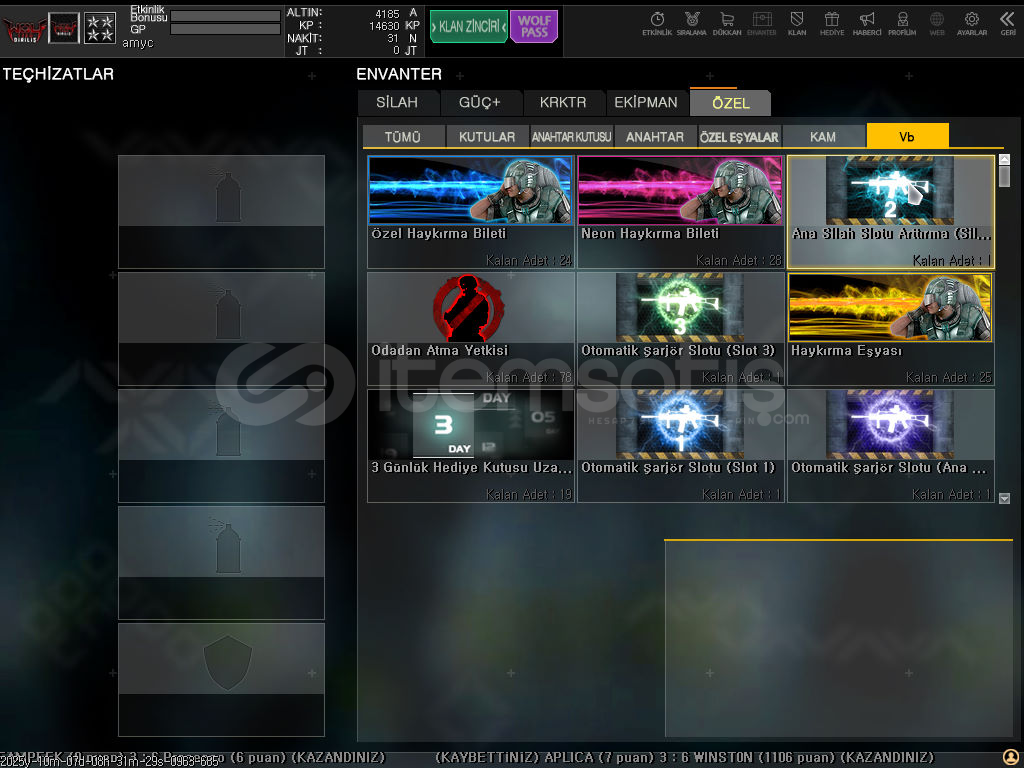
Task: Switch to the EKİPMAN inventory tab
Action: click(645, 102)
